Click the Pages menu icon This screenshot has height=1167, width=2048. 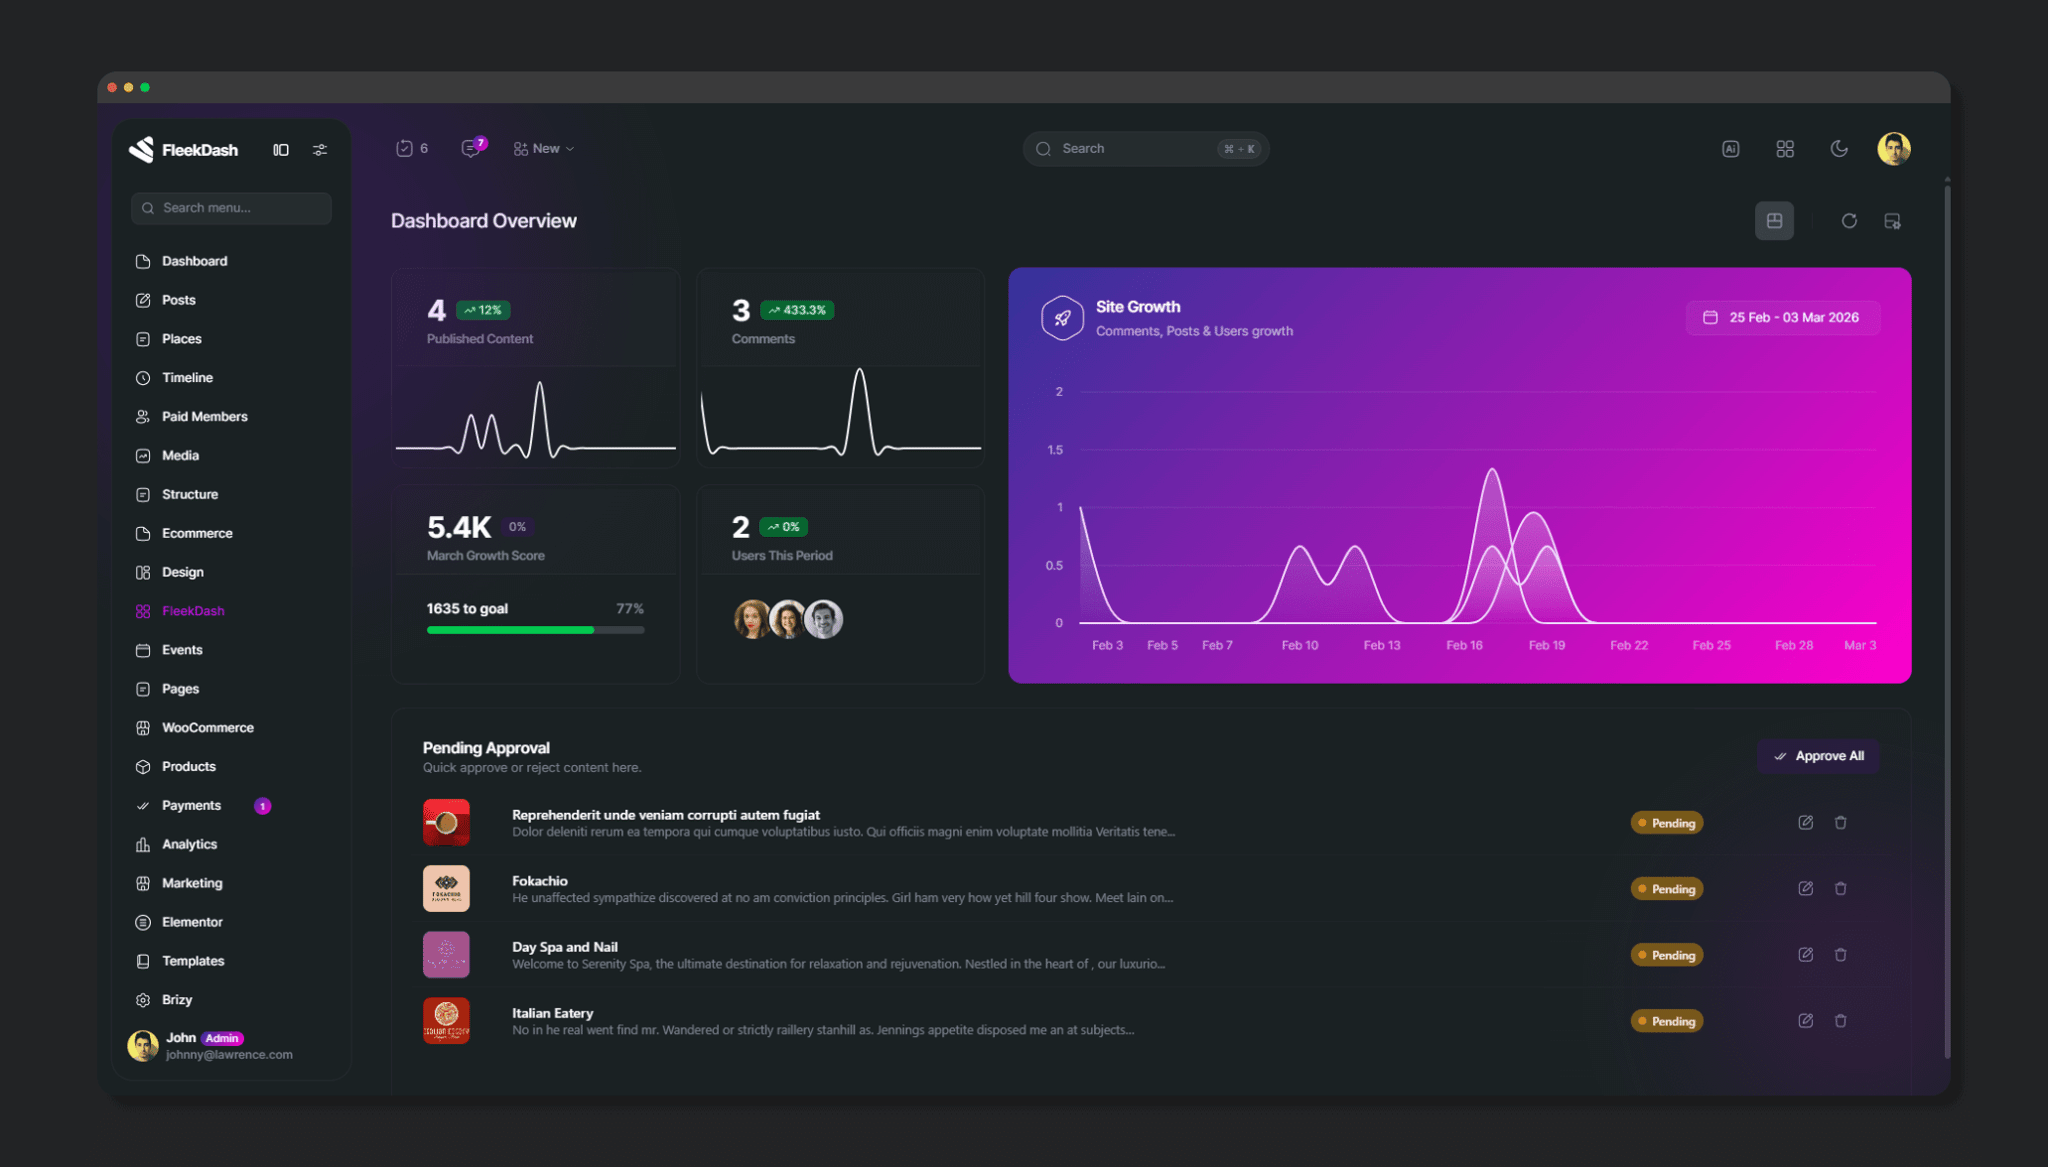click(x=143, y=689)
